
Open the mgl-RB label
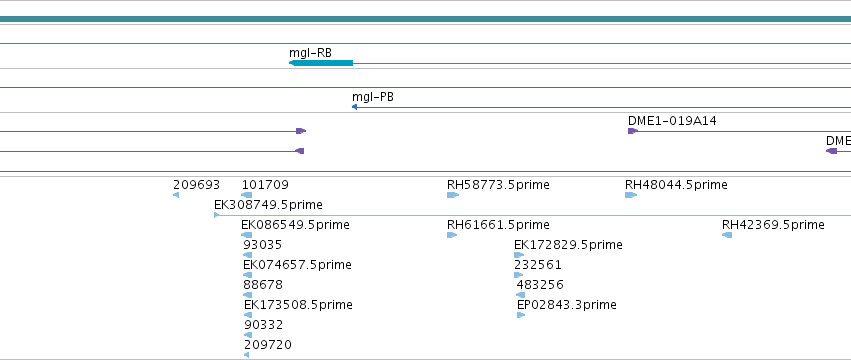(310, 53)
